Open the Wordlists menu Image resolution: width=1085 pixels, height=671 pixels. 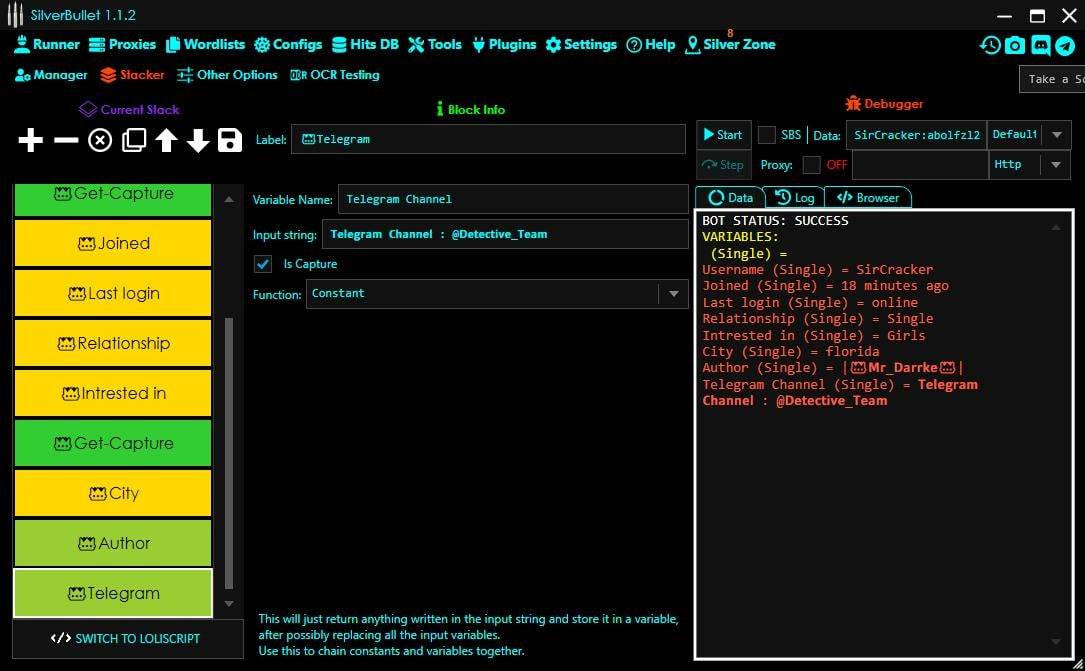(x=206, y=45)
